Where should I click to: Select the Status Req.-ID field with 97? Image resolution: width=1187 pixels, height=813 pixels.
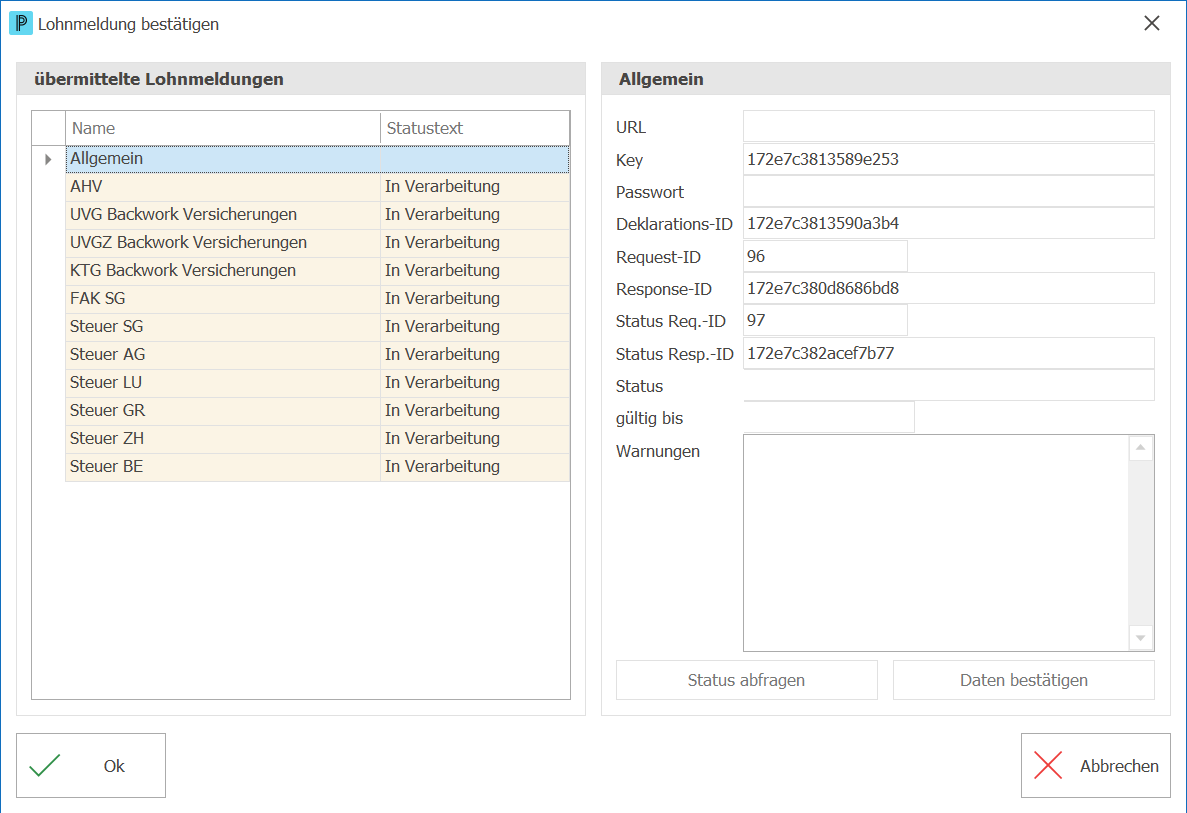(825, 320)
